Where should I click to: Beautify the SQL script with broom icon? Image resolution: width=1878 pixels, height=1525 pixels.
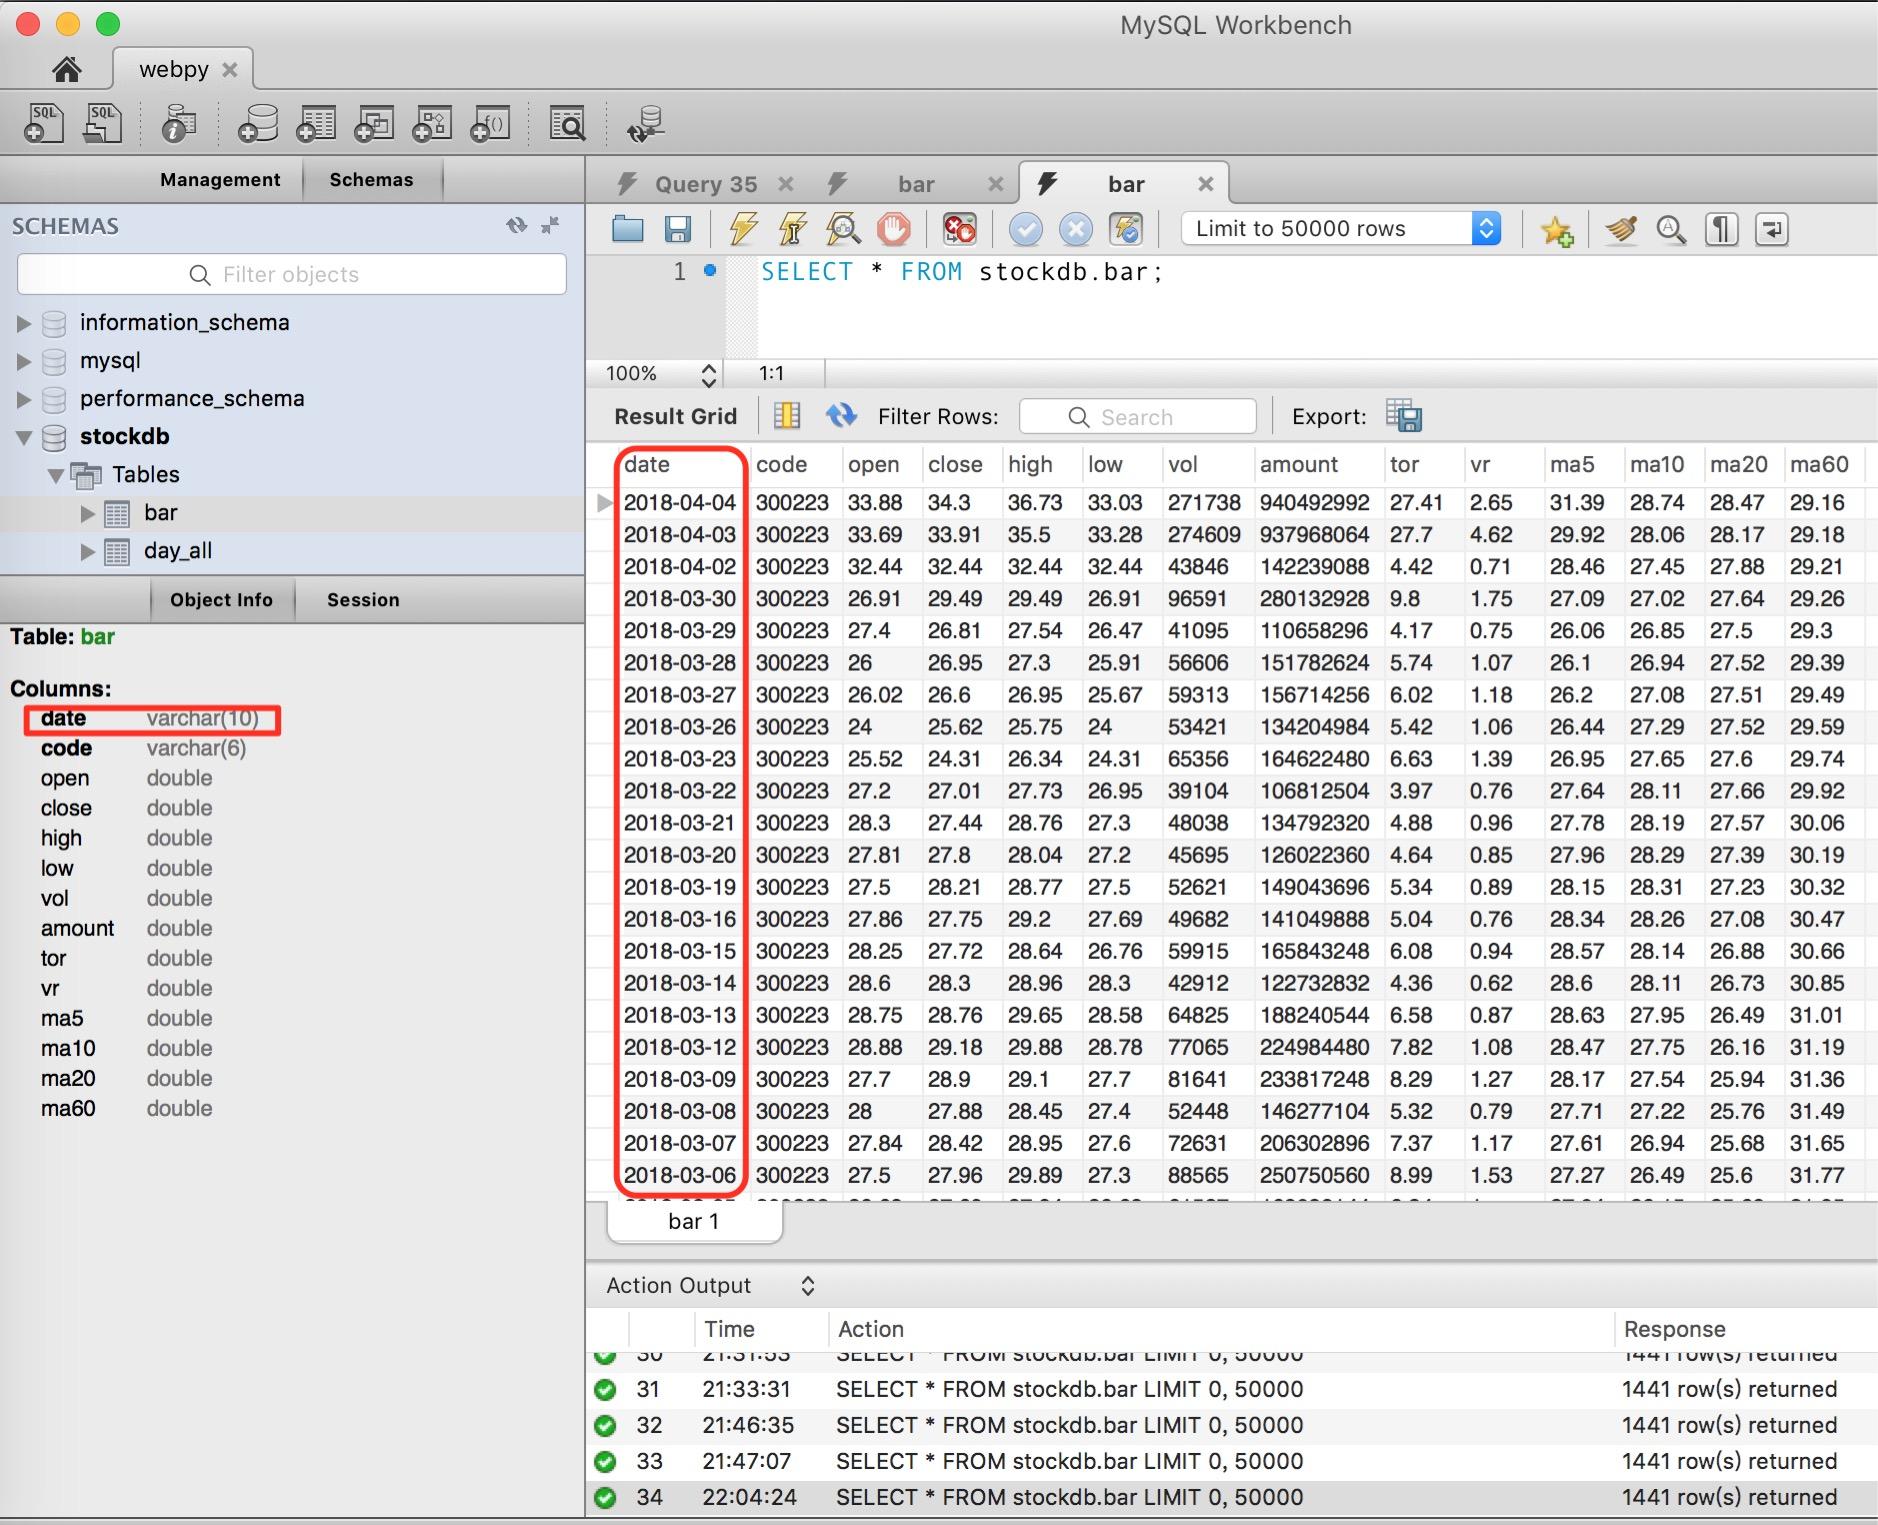1621,229
